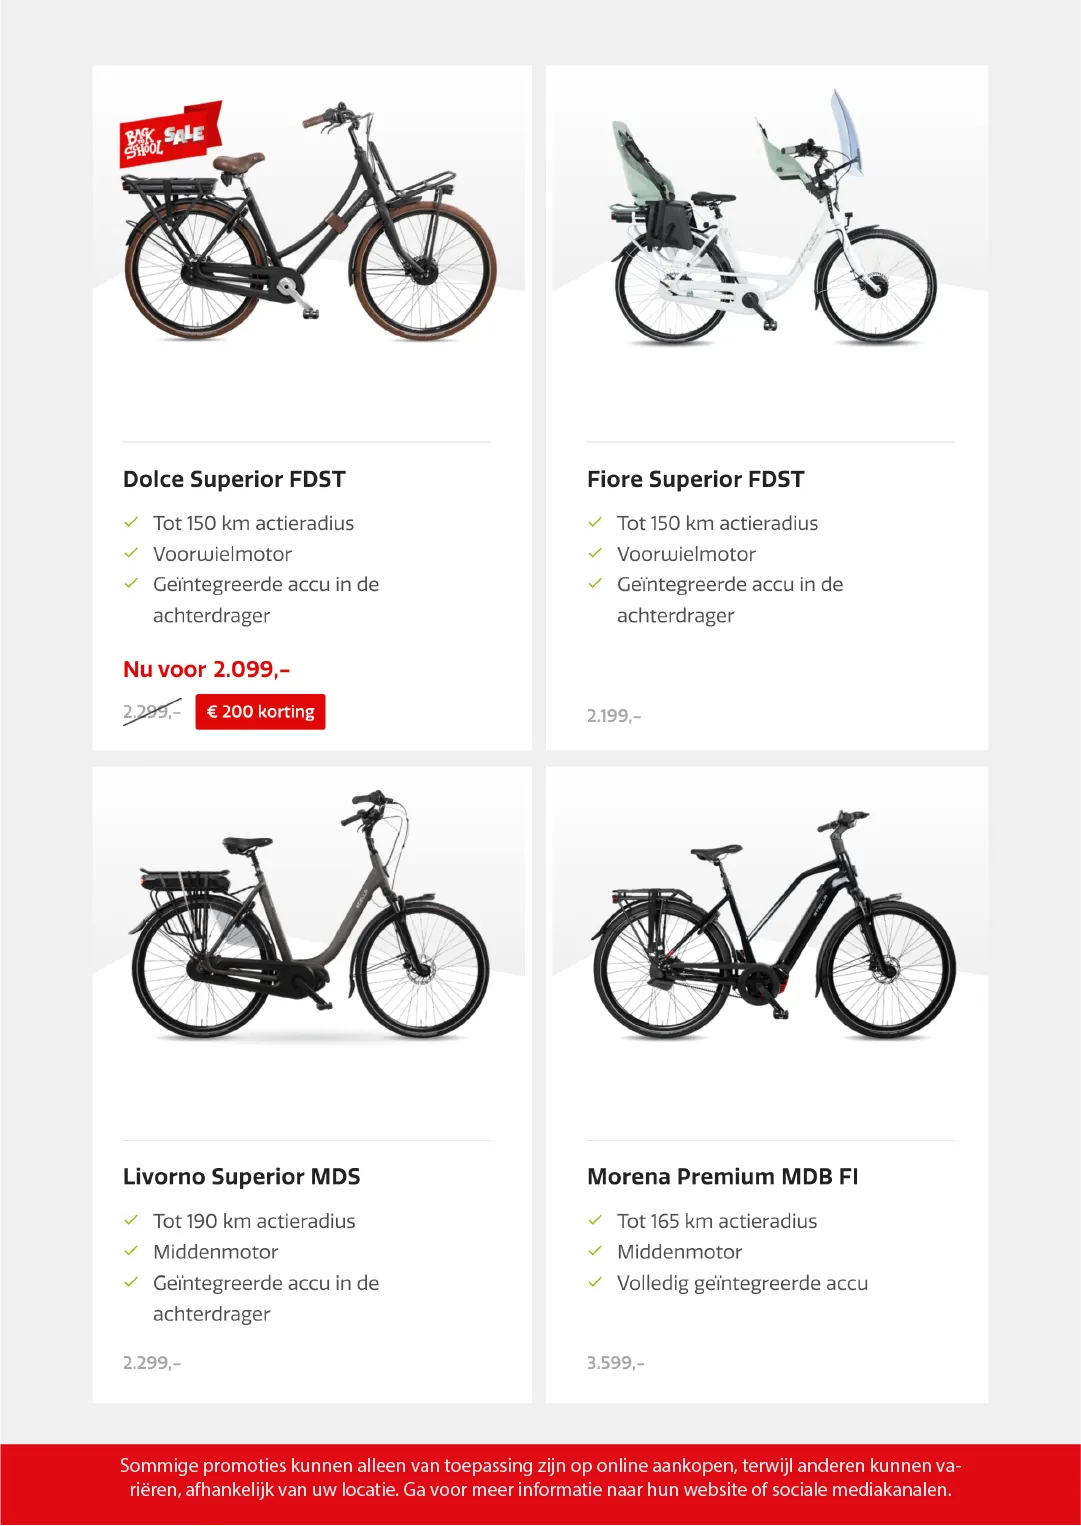Click the Nu voor 2.099,- sale price
The image size is (1081, 1526).
pos(206,669)
